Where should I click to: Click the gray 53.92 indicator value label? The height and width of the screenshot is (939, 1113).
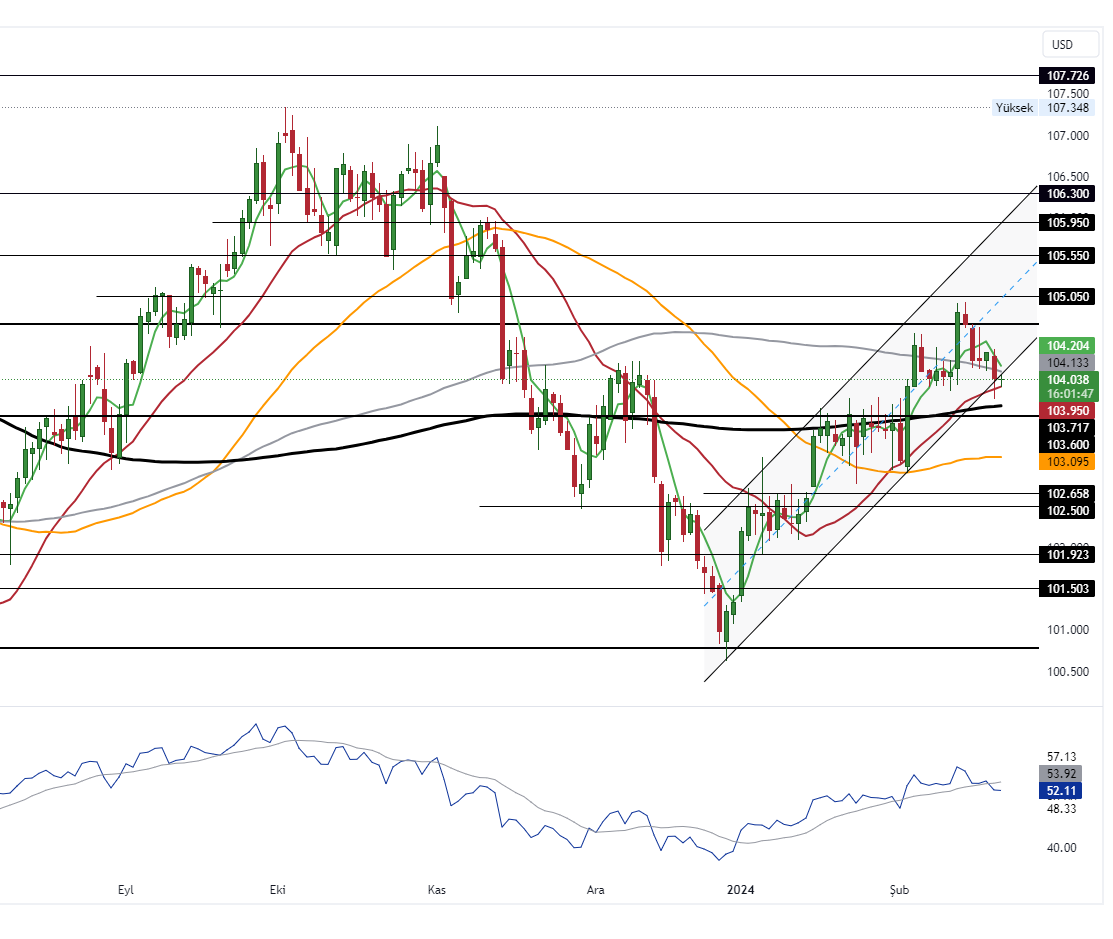tap(1061, 774)
